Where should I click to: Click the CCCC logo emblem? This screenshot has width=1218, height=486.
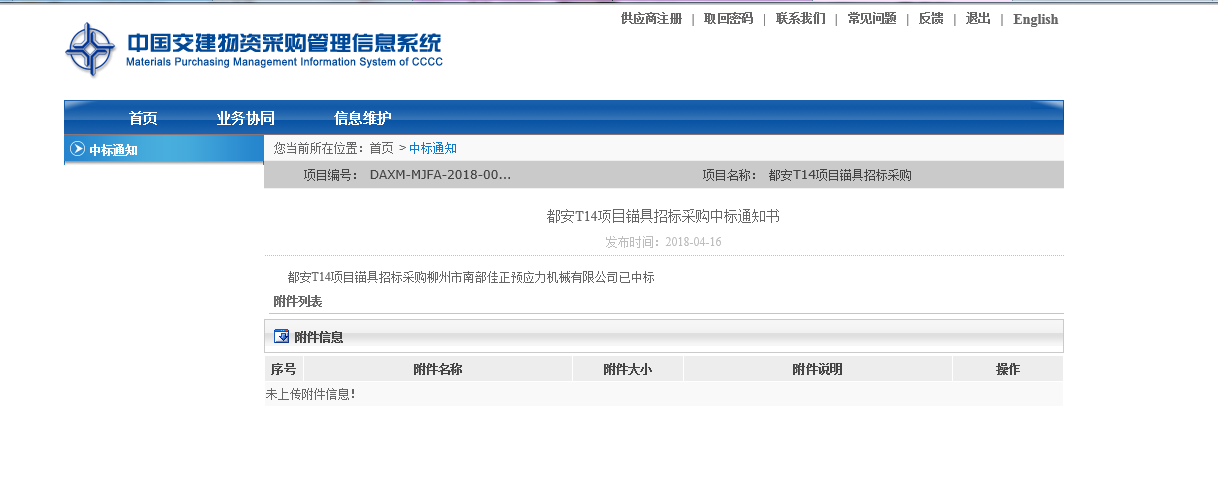click(90, 49)
